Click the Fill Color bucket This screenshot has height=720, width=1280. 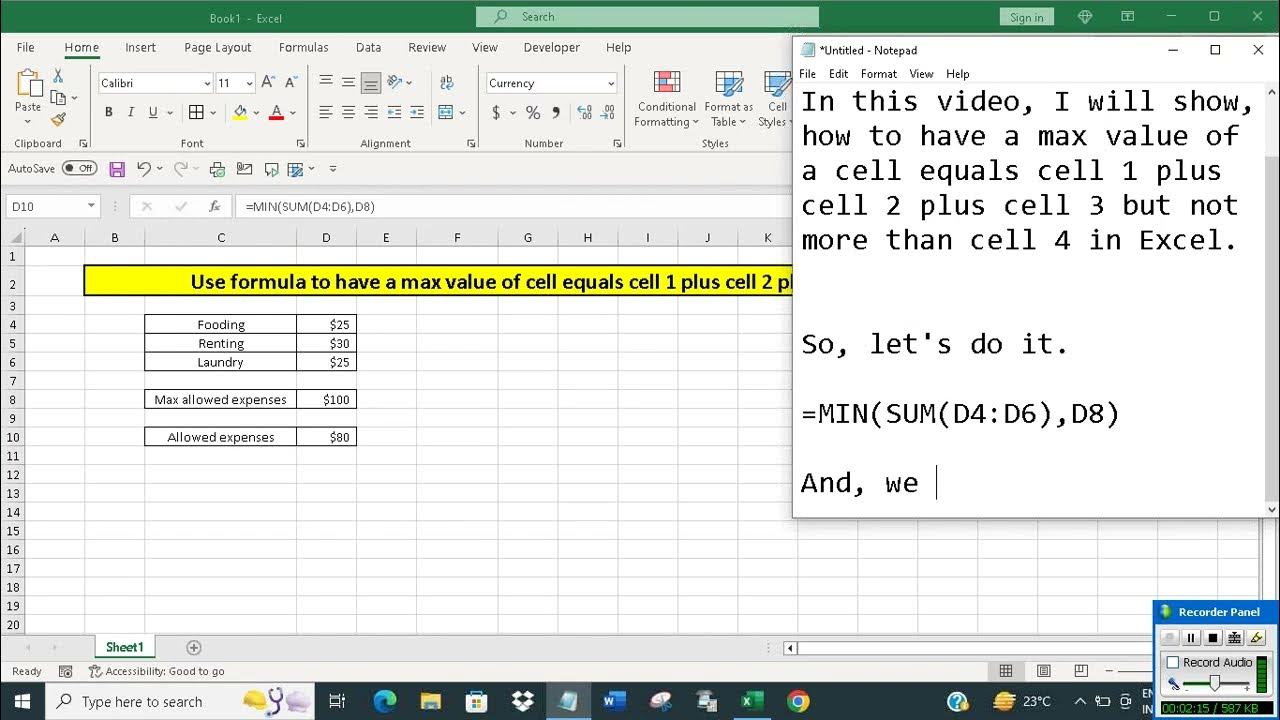point(240,113)
